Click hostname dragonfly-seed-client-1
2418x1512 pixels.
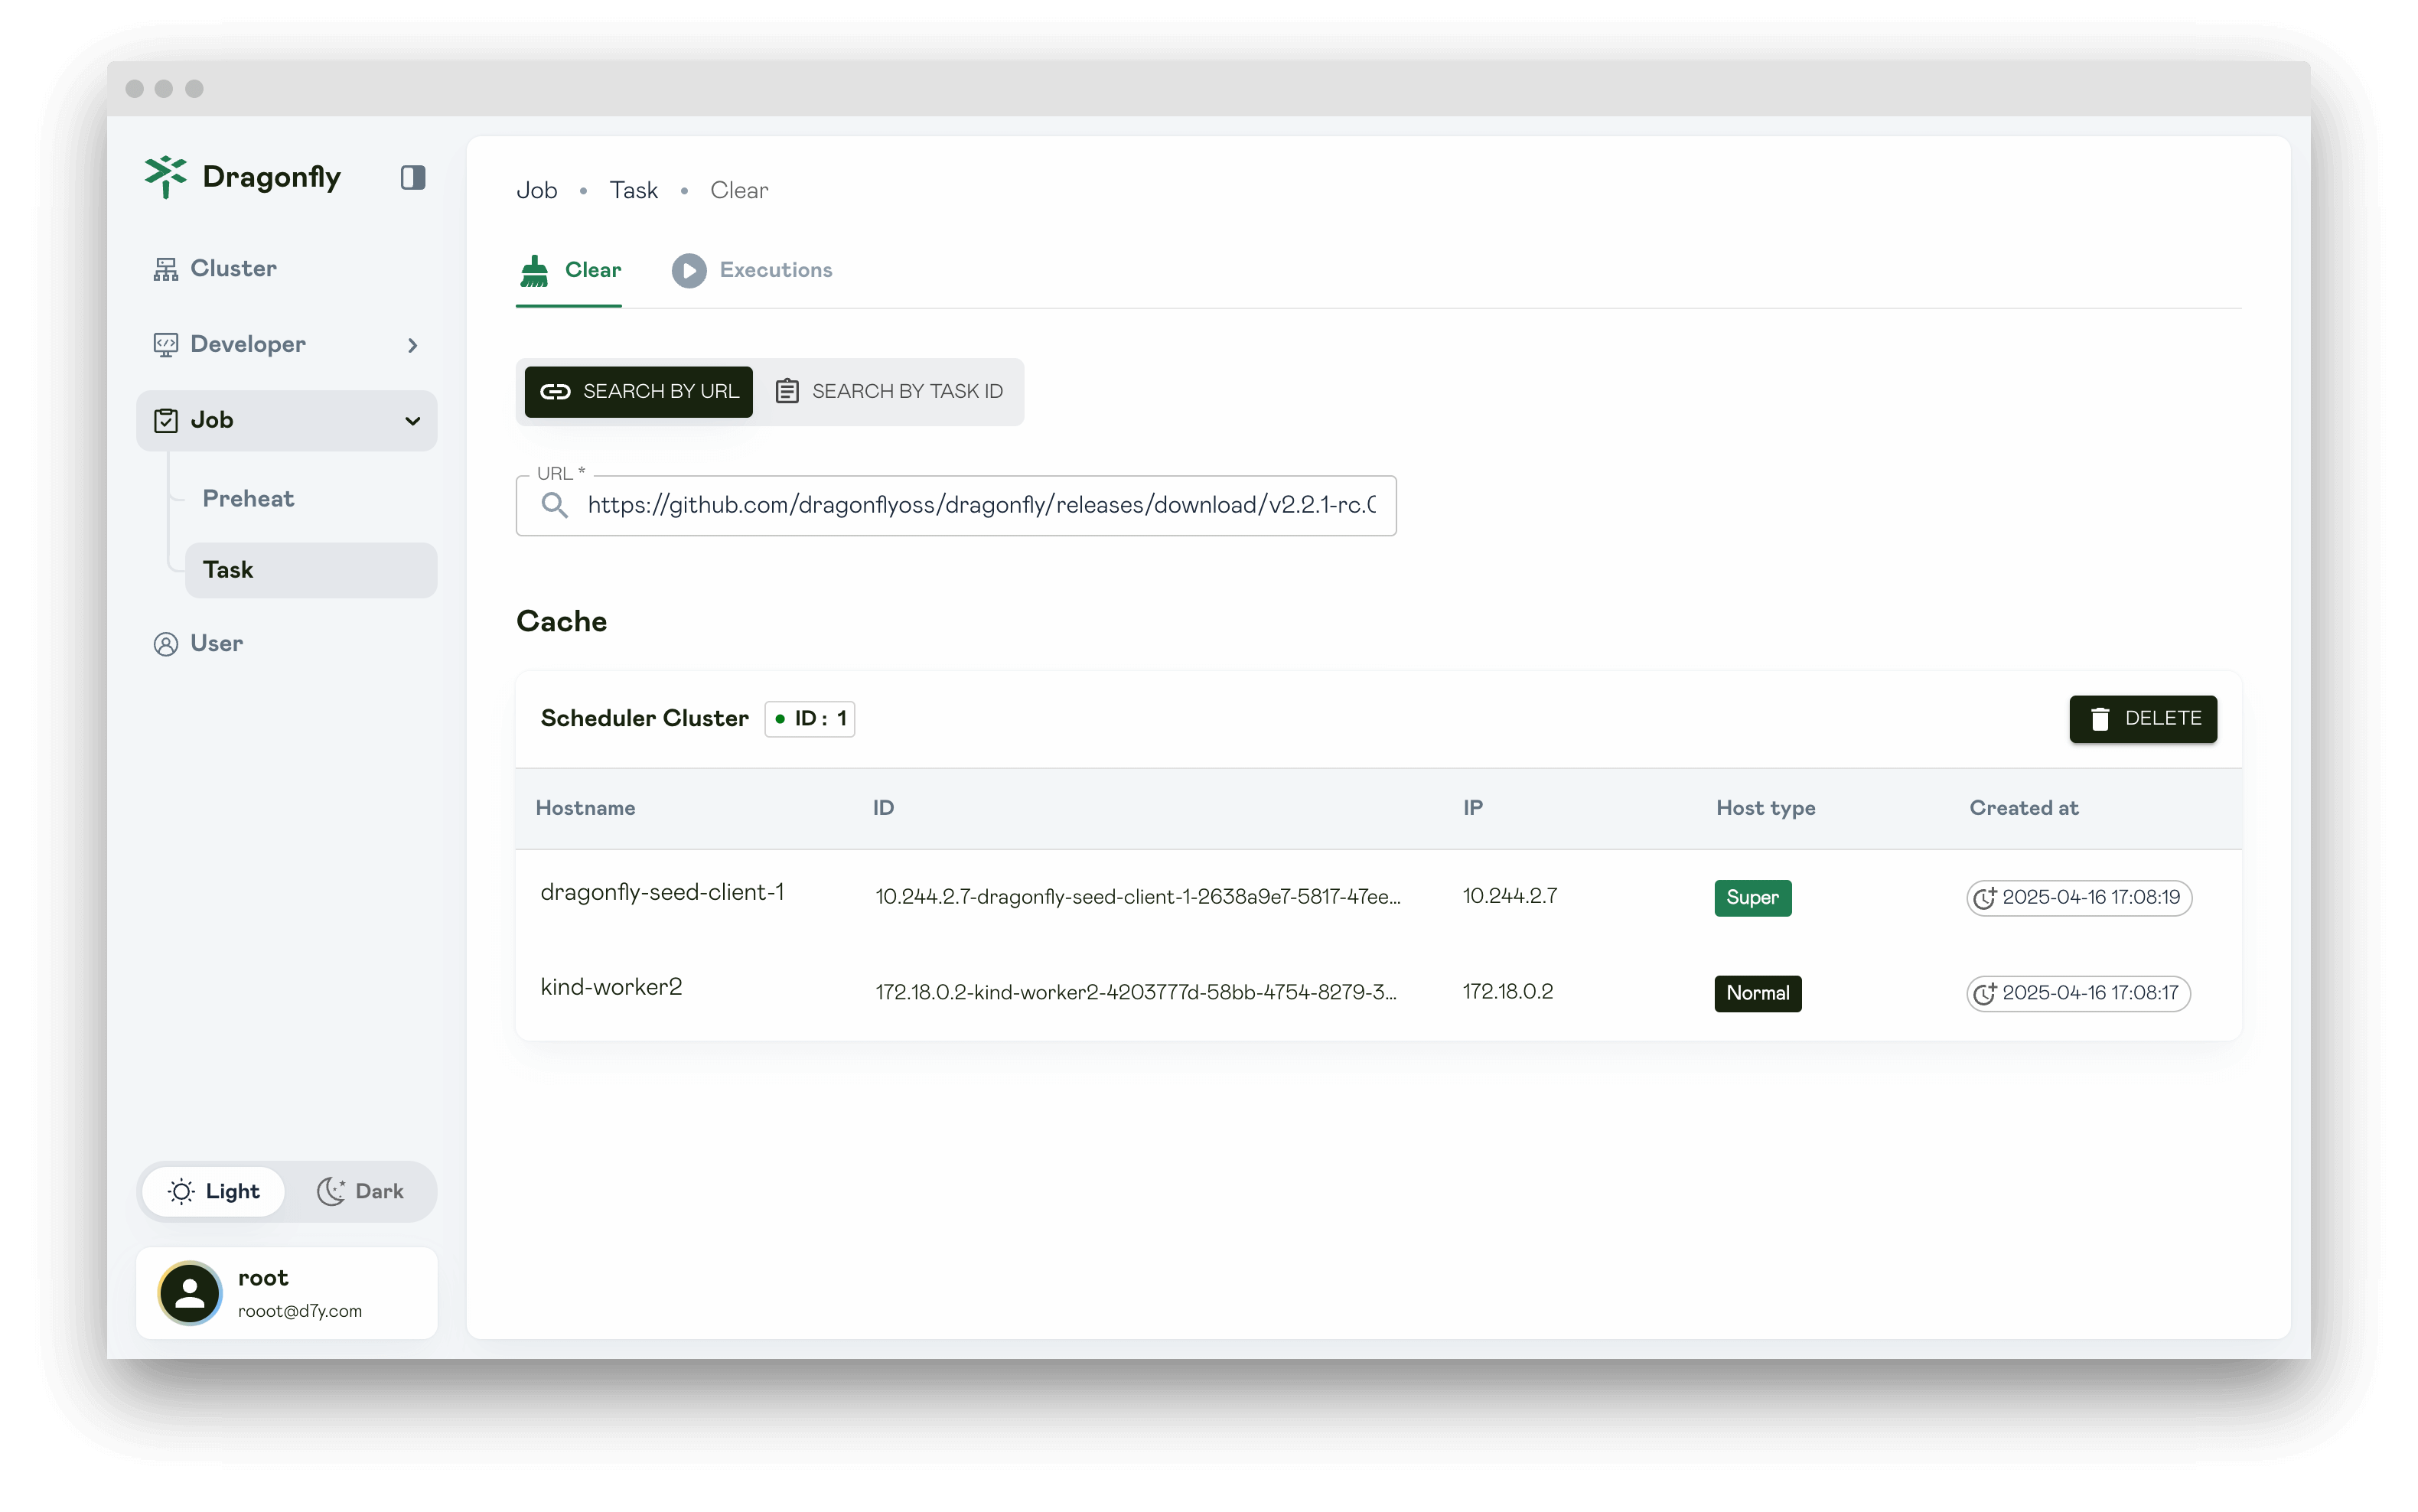[x=662, y=893]
